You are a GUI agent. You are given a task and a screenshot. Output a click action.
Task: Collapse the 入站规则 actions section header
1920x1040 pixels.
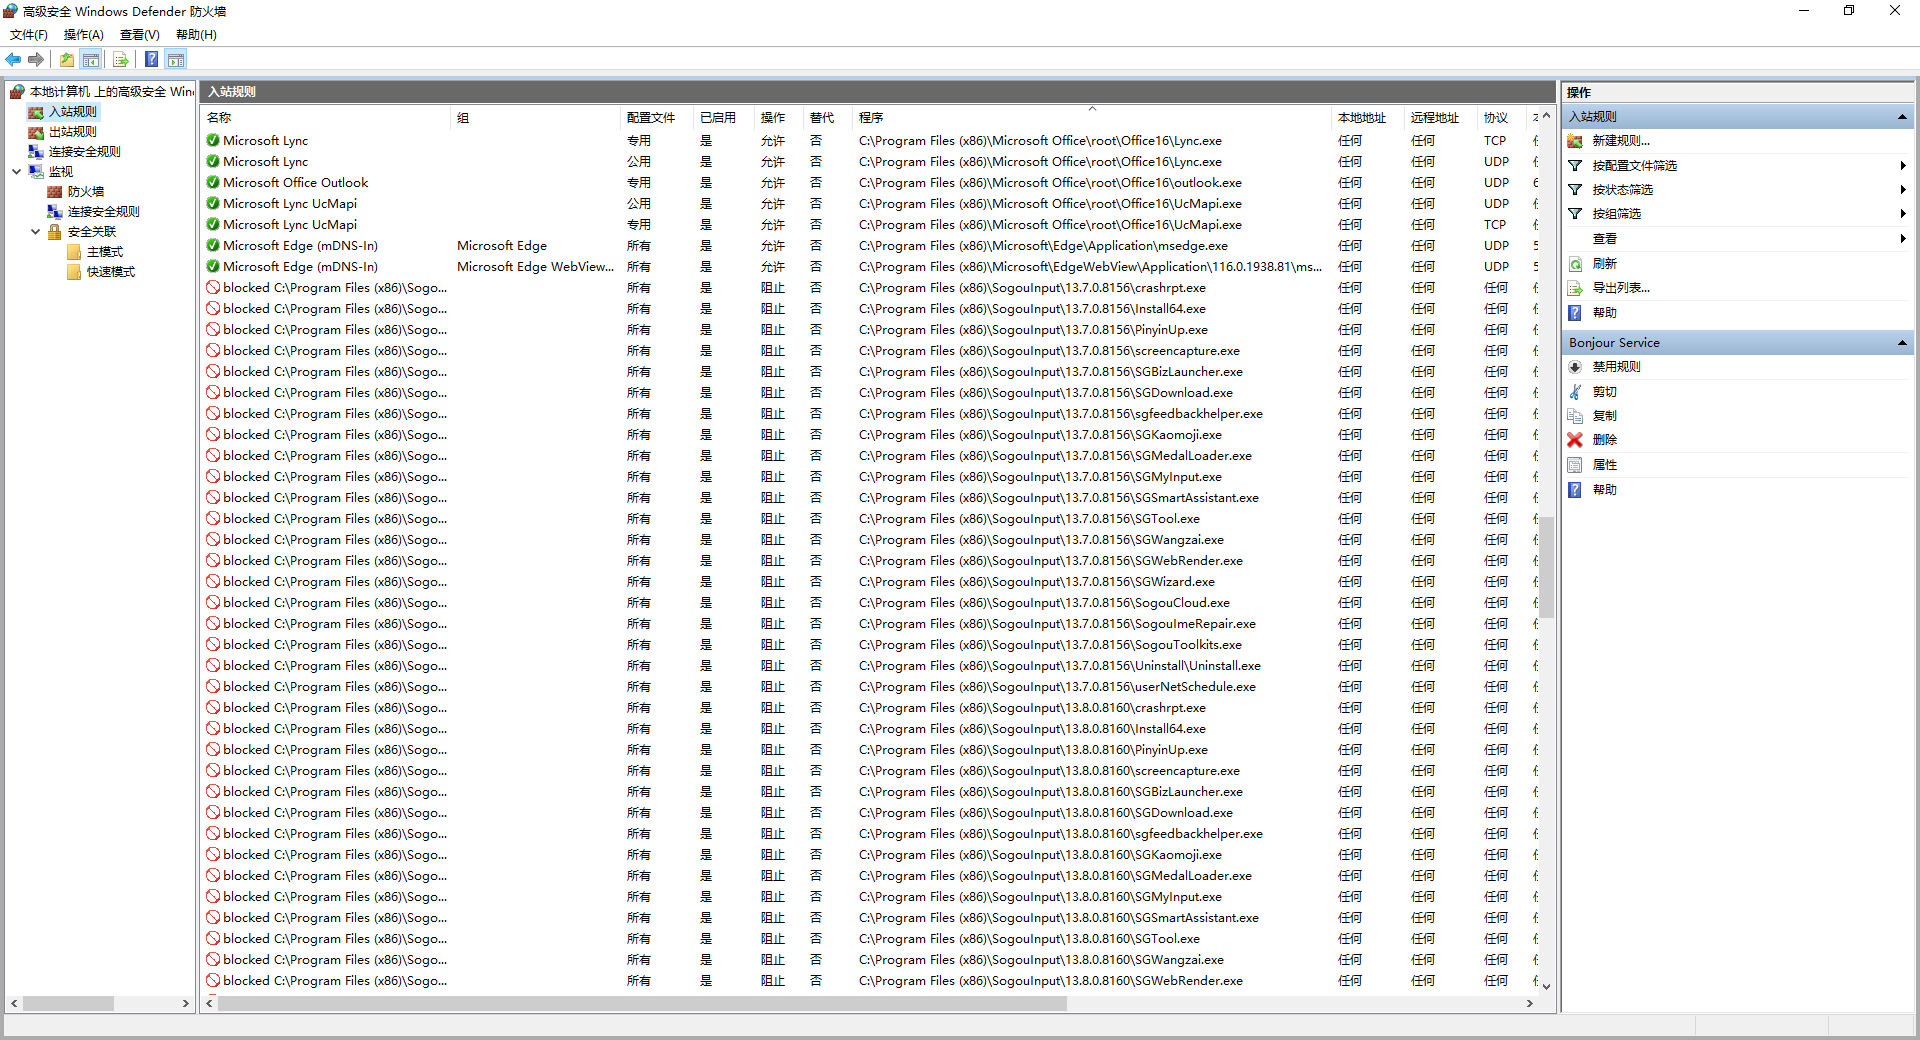pos(1902,117)
